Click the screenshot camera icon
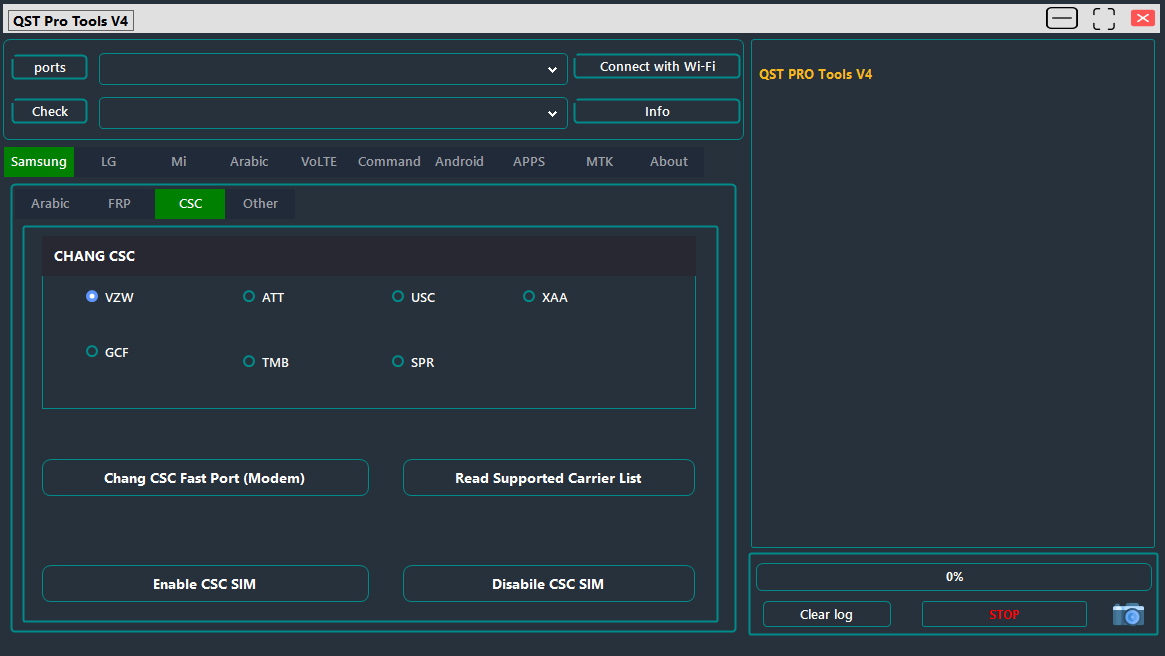 point(1128,614)
